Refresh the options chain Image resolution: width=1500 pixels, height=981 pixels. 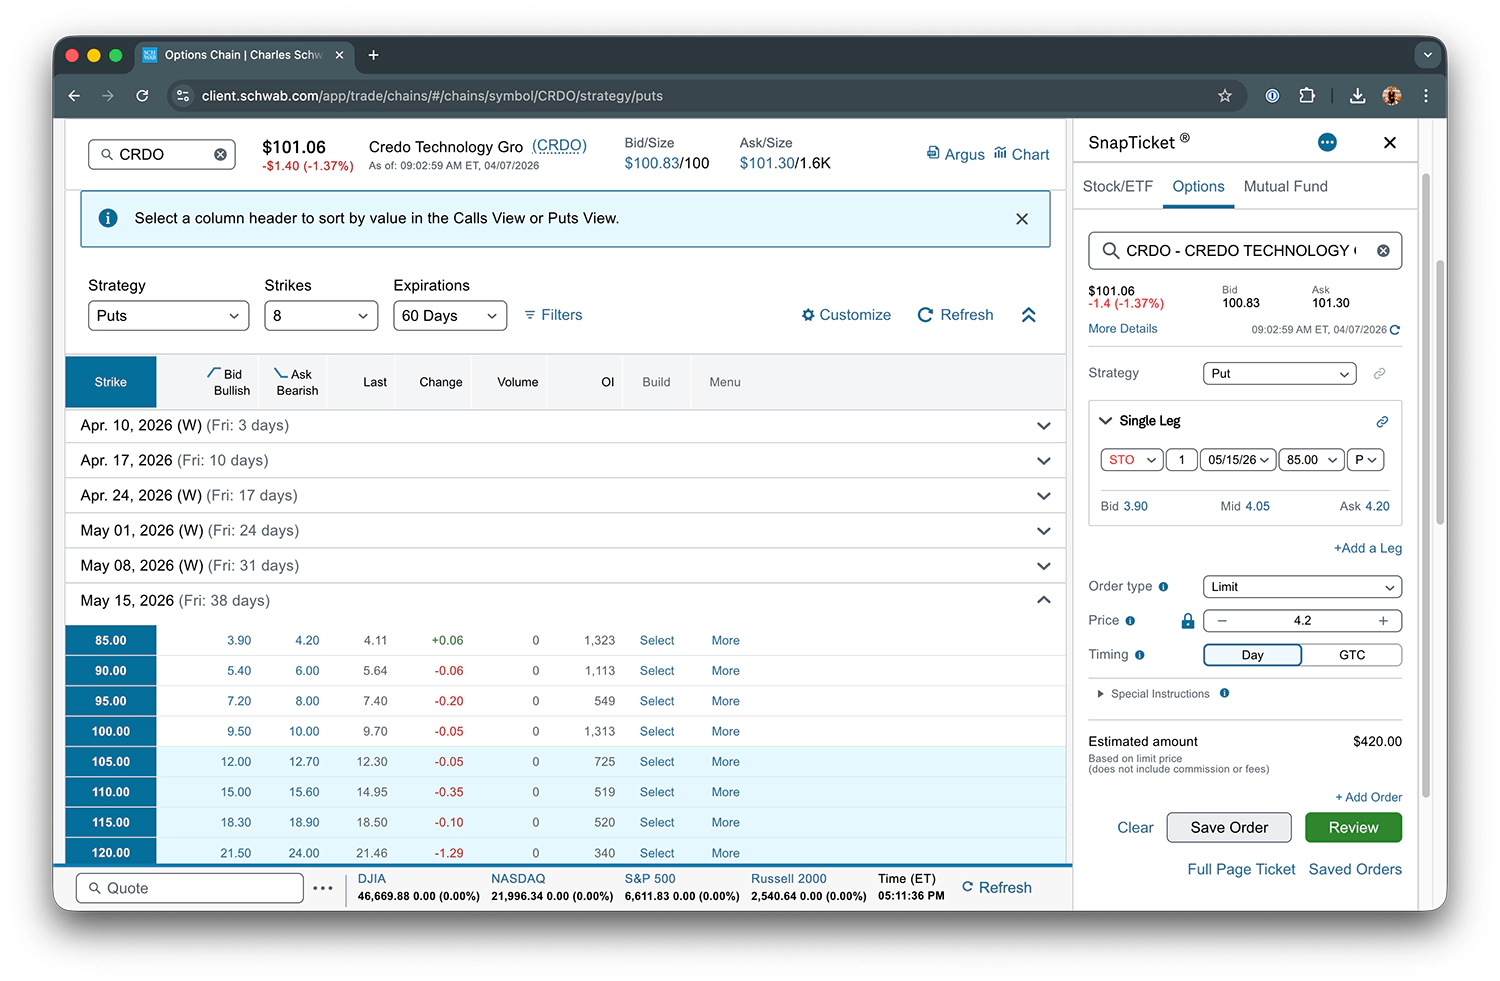[956, 315]
